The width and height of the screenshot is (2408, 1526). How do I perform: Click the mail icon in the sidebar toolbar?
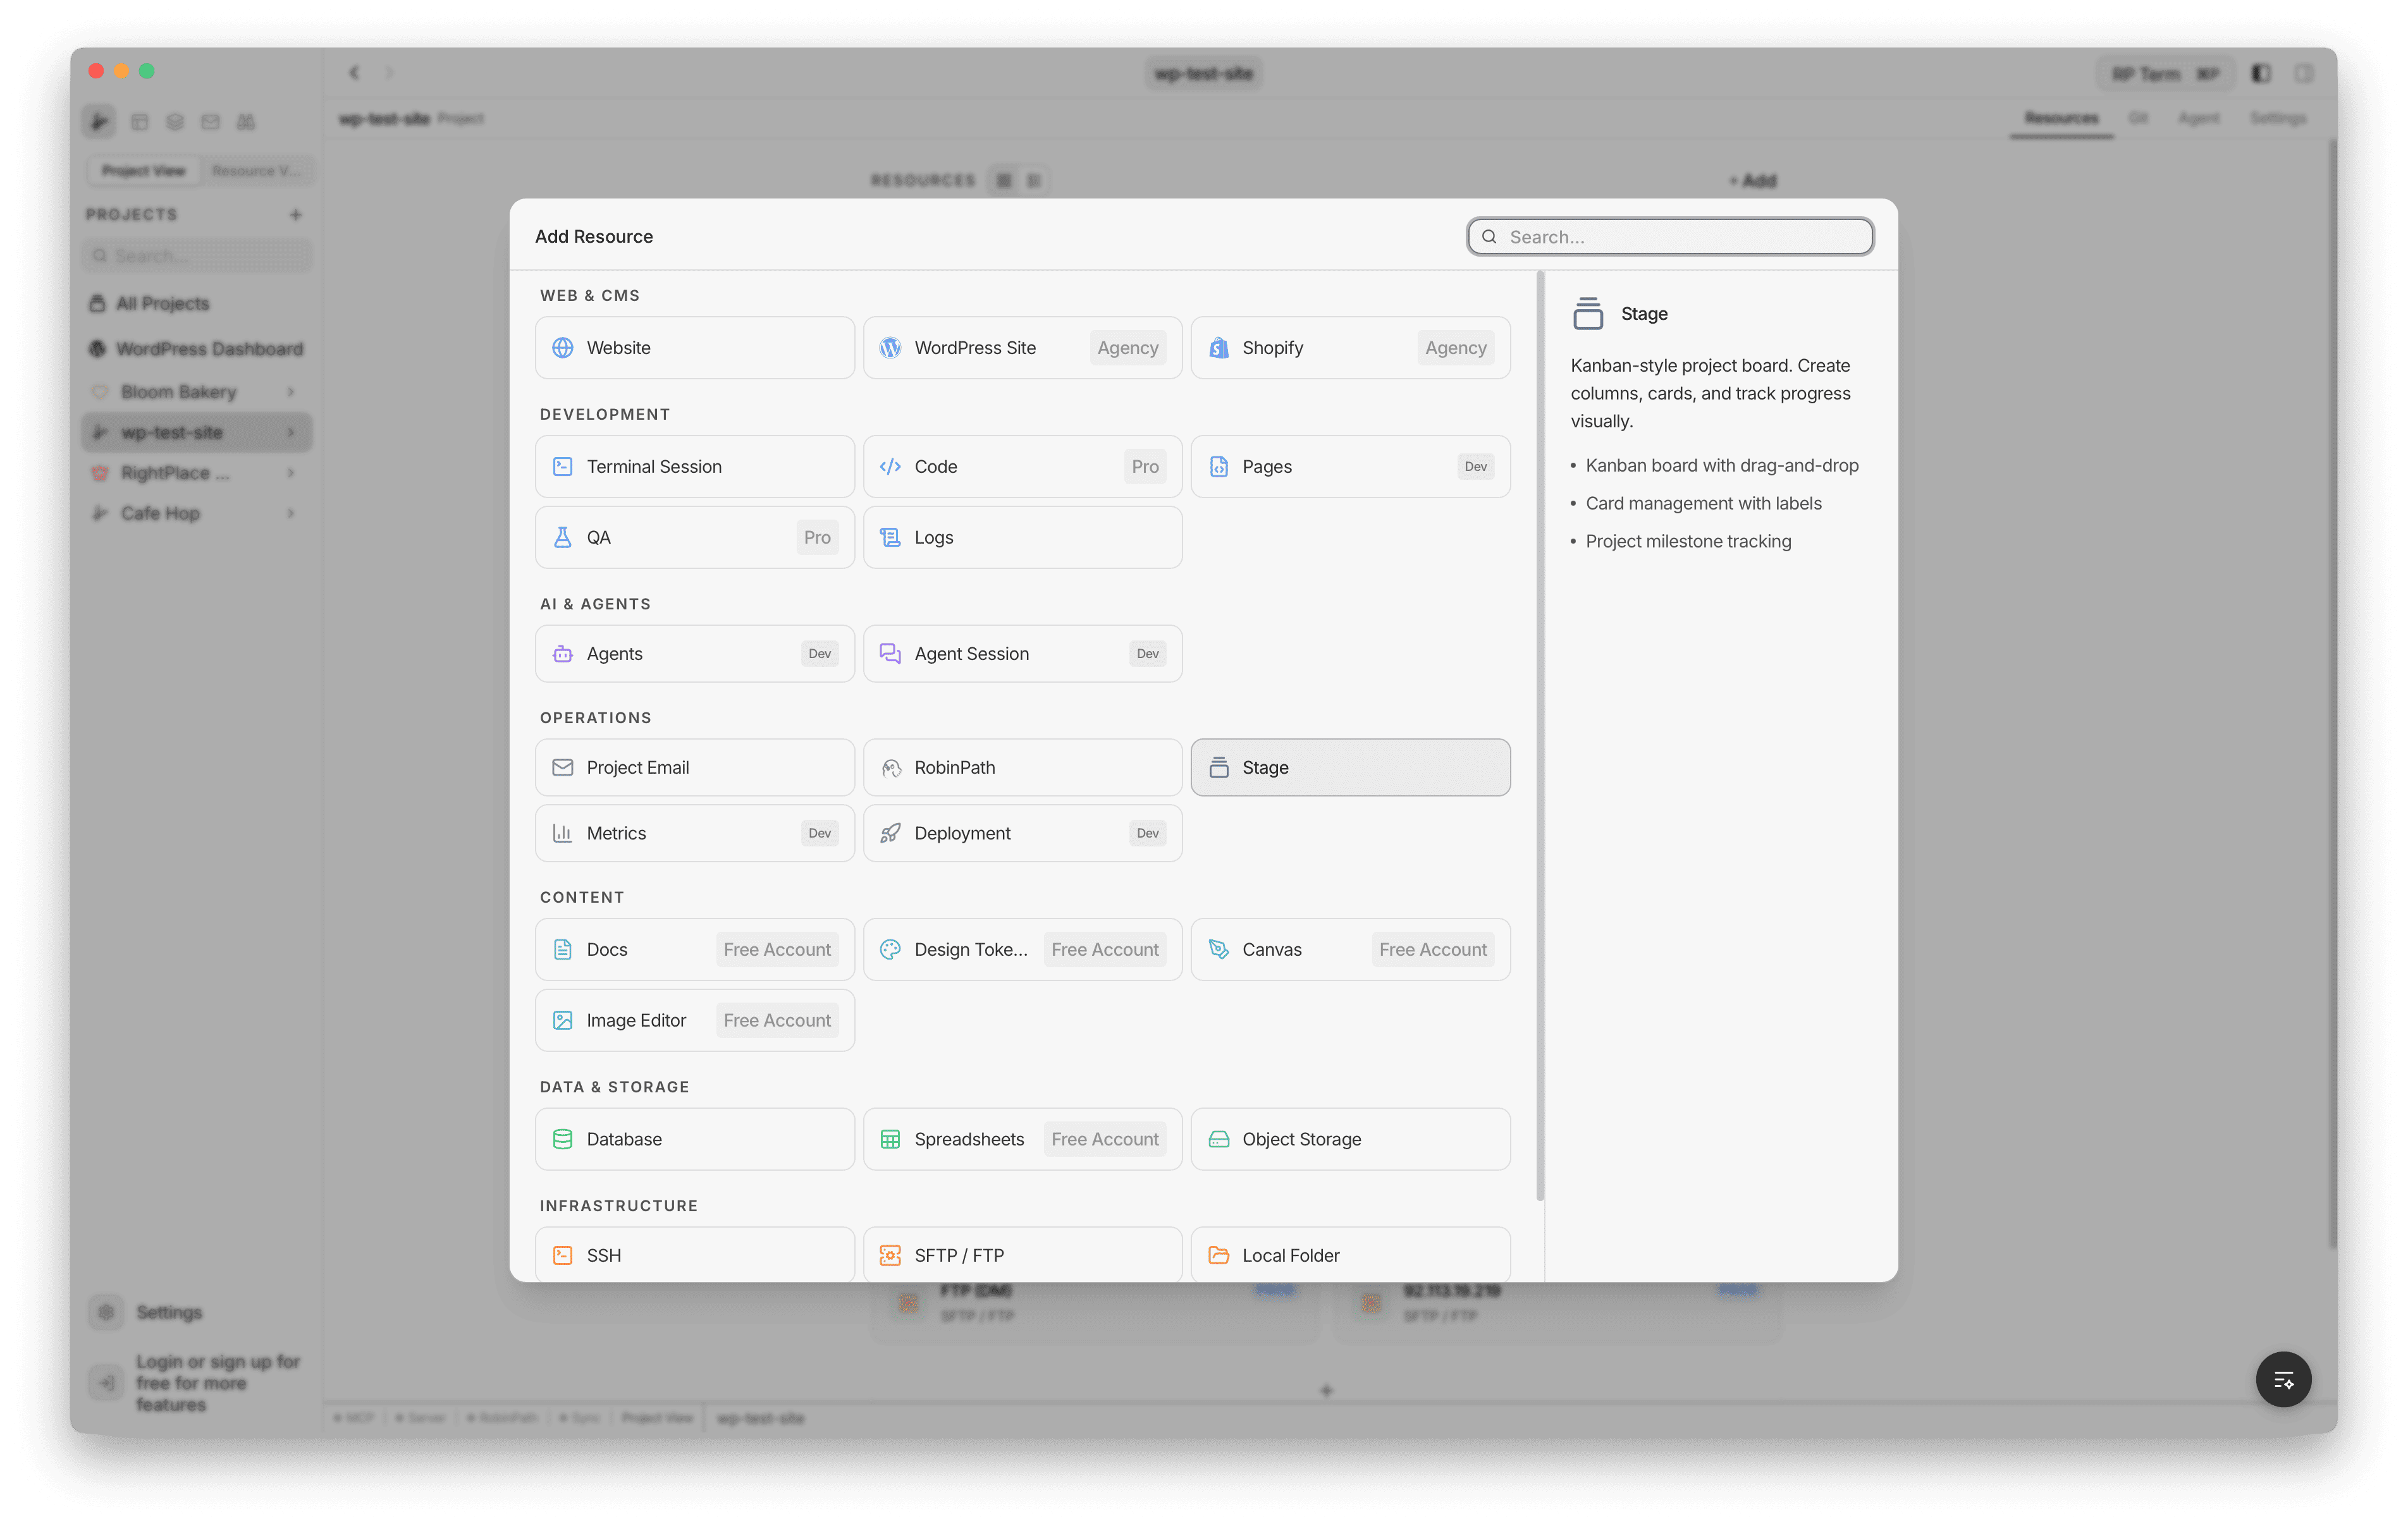[210, 121]
